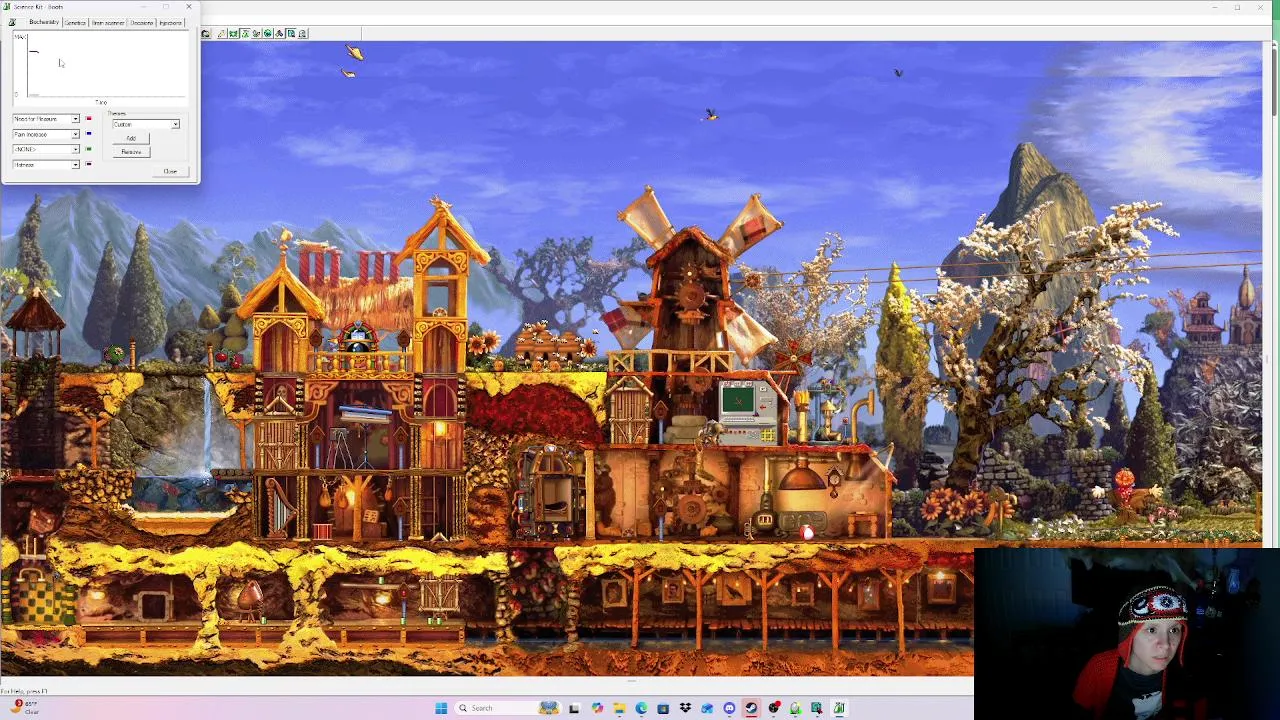Open the Windows Start menu

441,708
